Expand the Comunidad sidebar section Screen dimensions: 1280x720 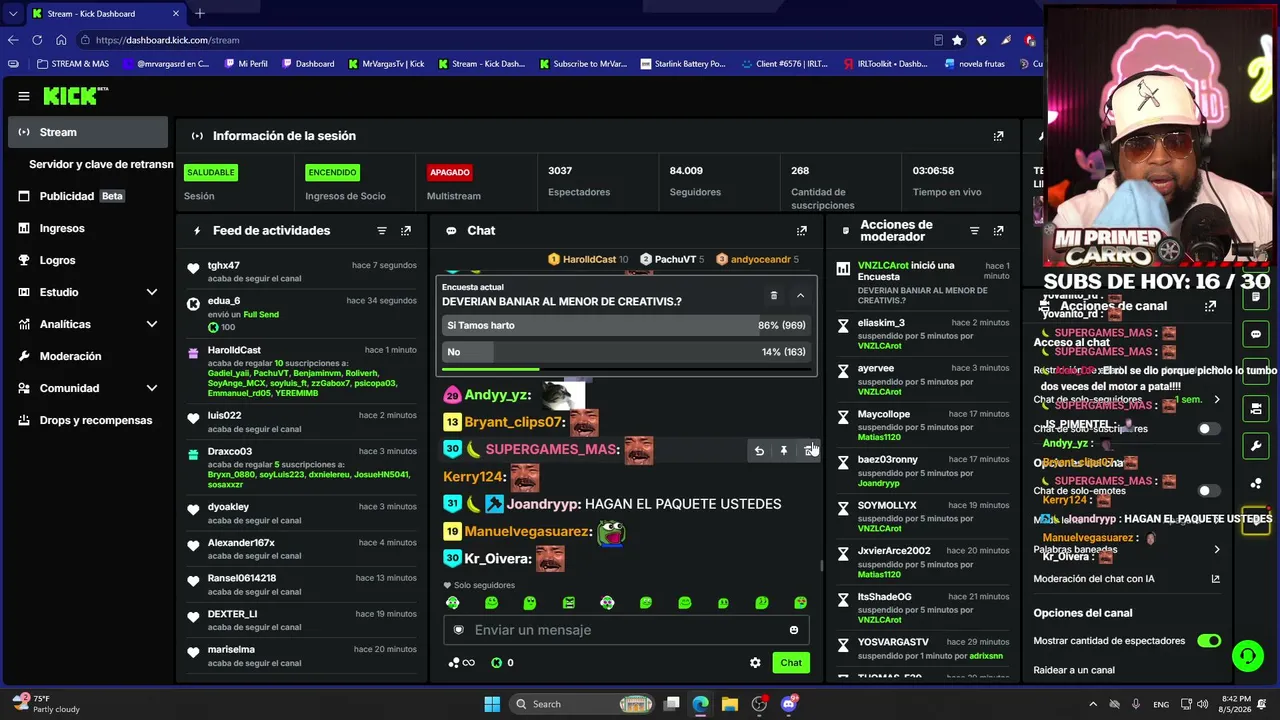tap(152, 388)
